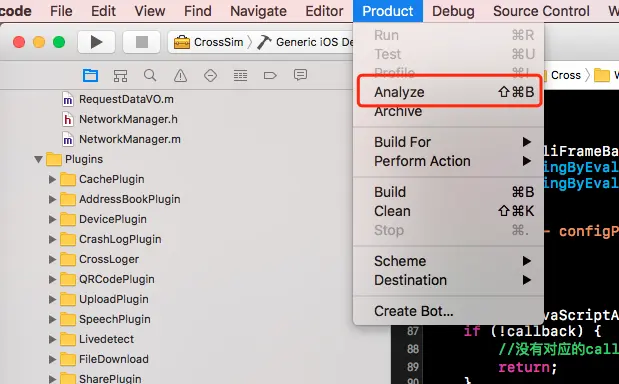Open the Find navigator magnifier icon
The width and height of the screenshot is (619, 384).
[x=150, y=75]
